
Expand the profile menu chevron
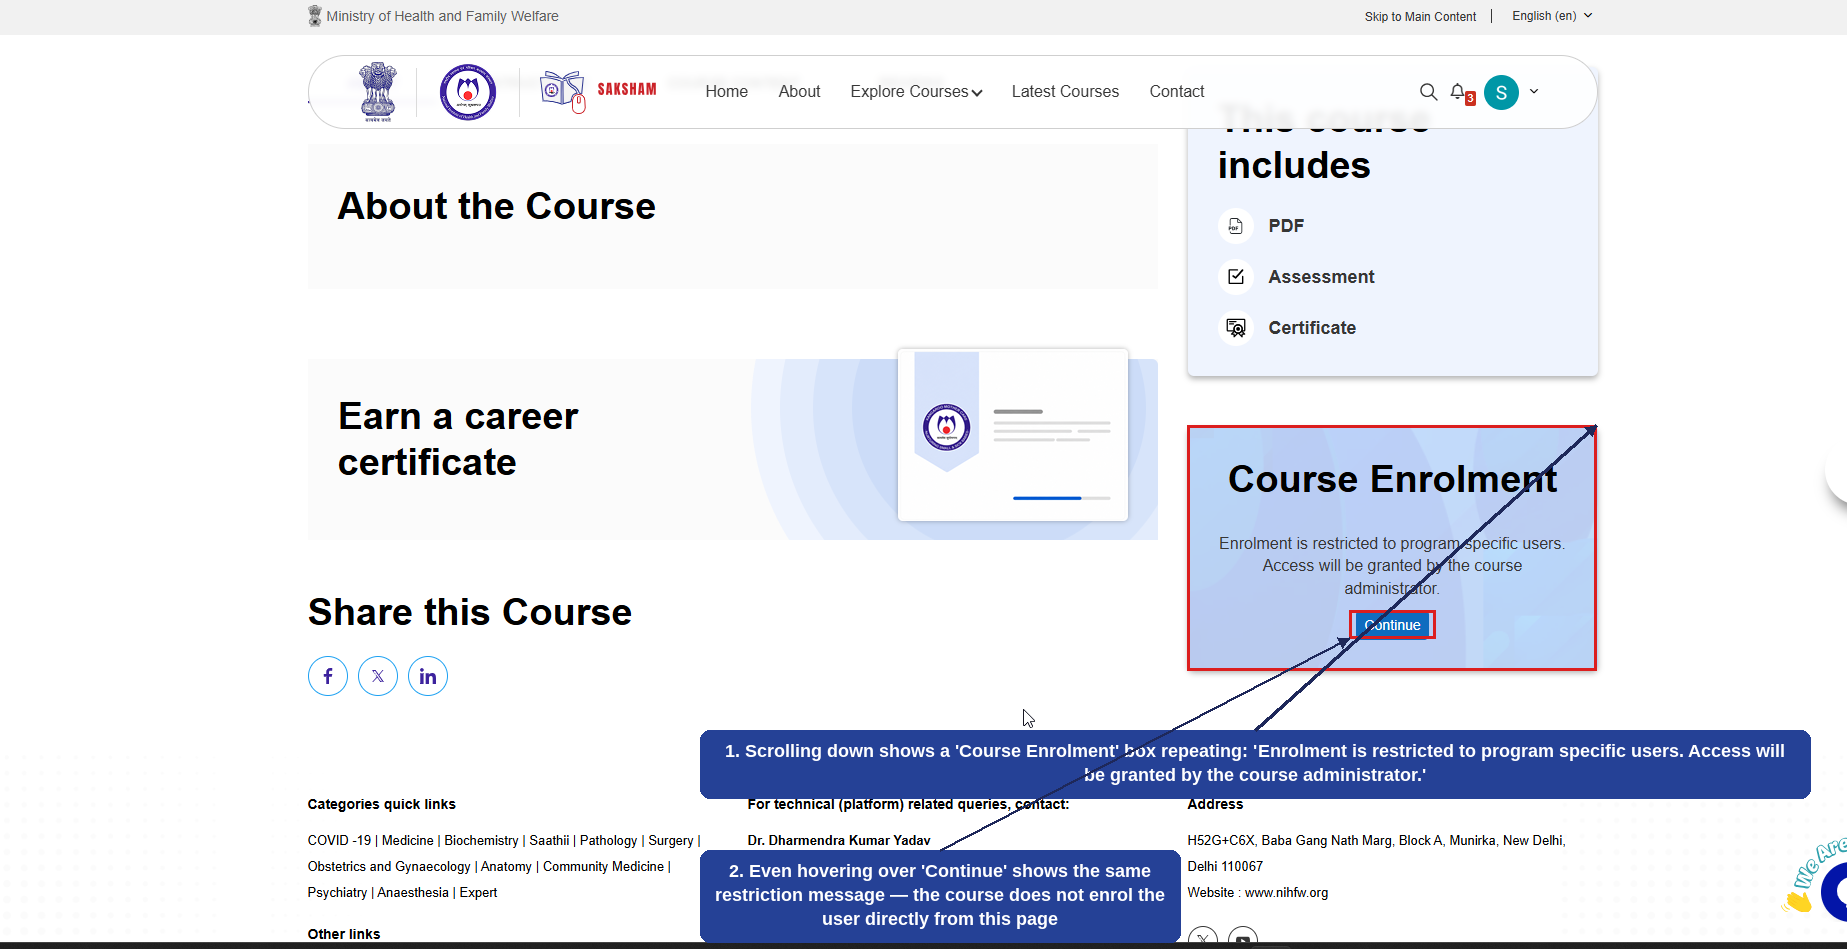tap(1534, 91)
